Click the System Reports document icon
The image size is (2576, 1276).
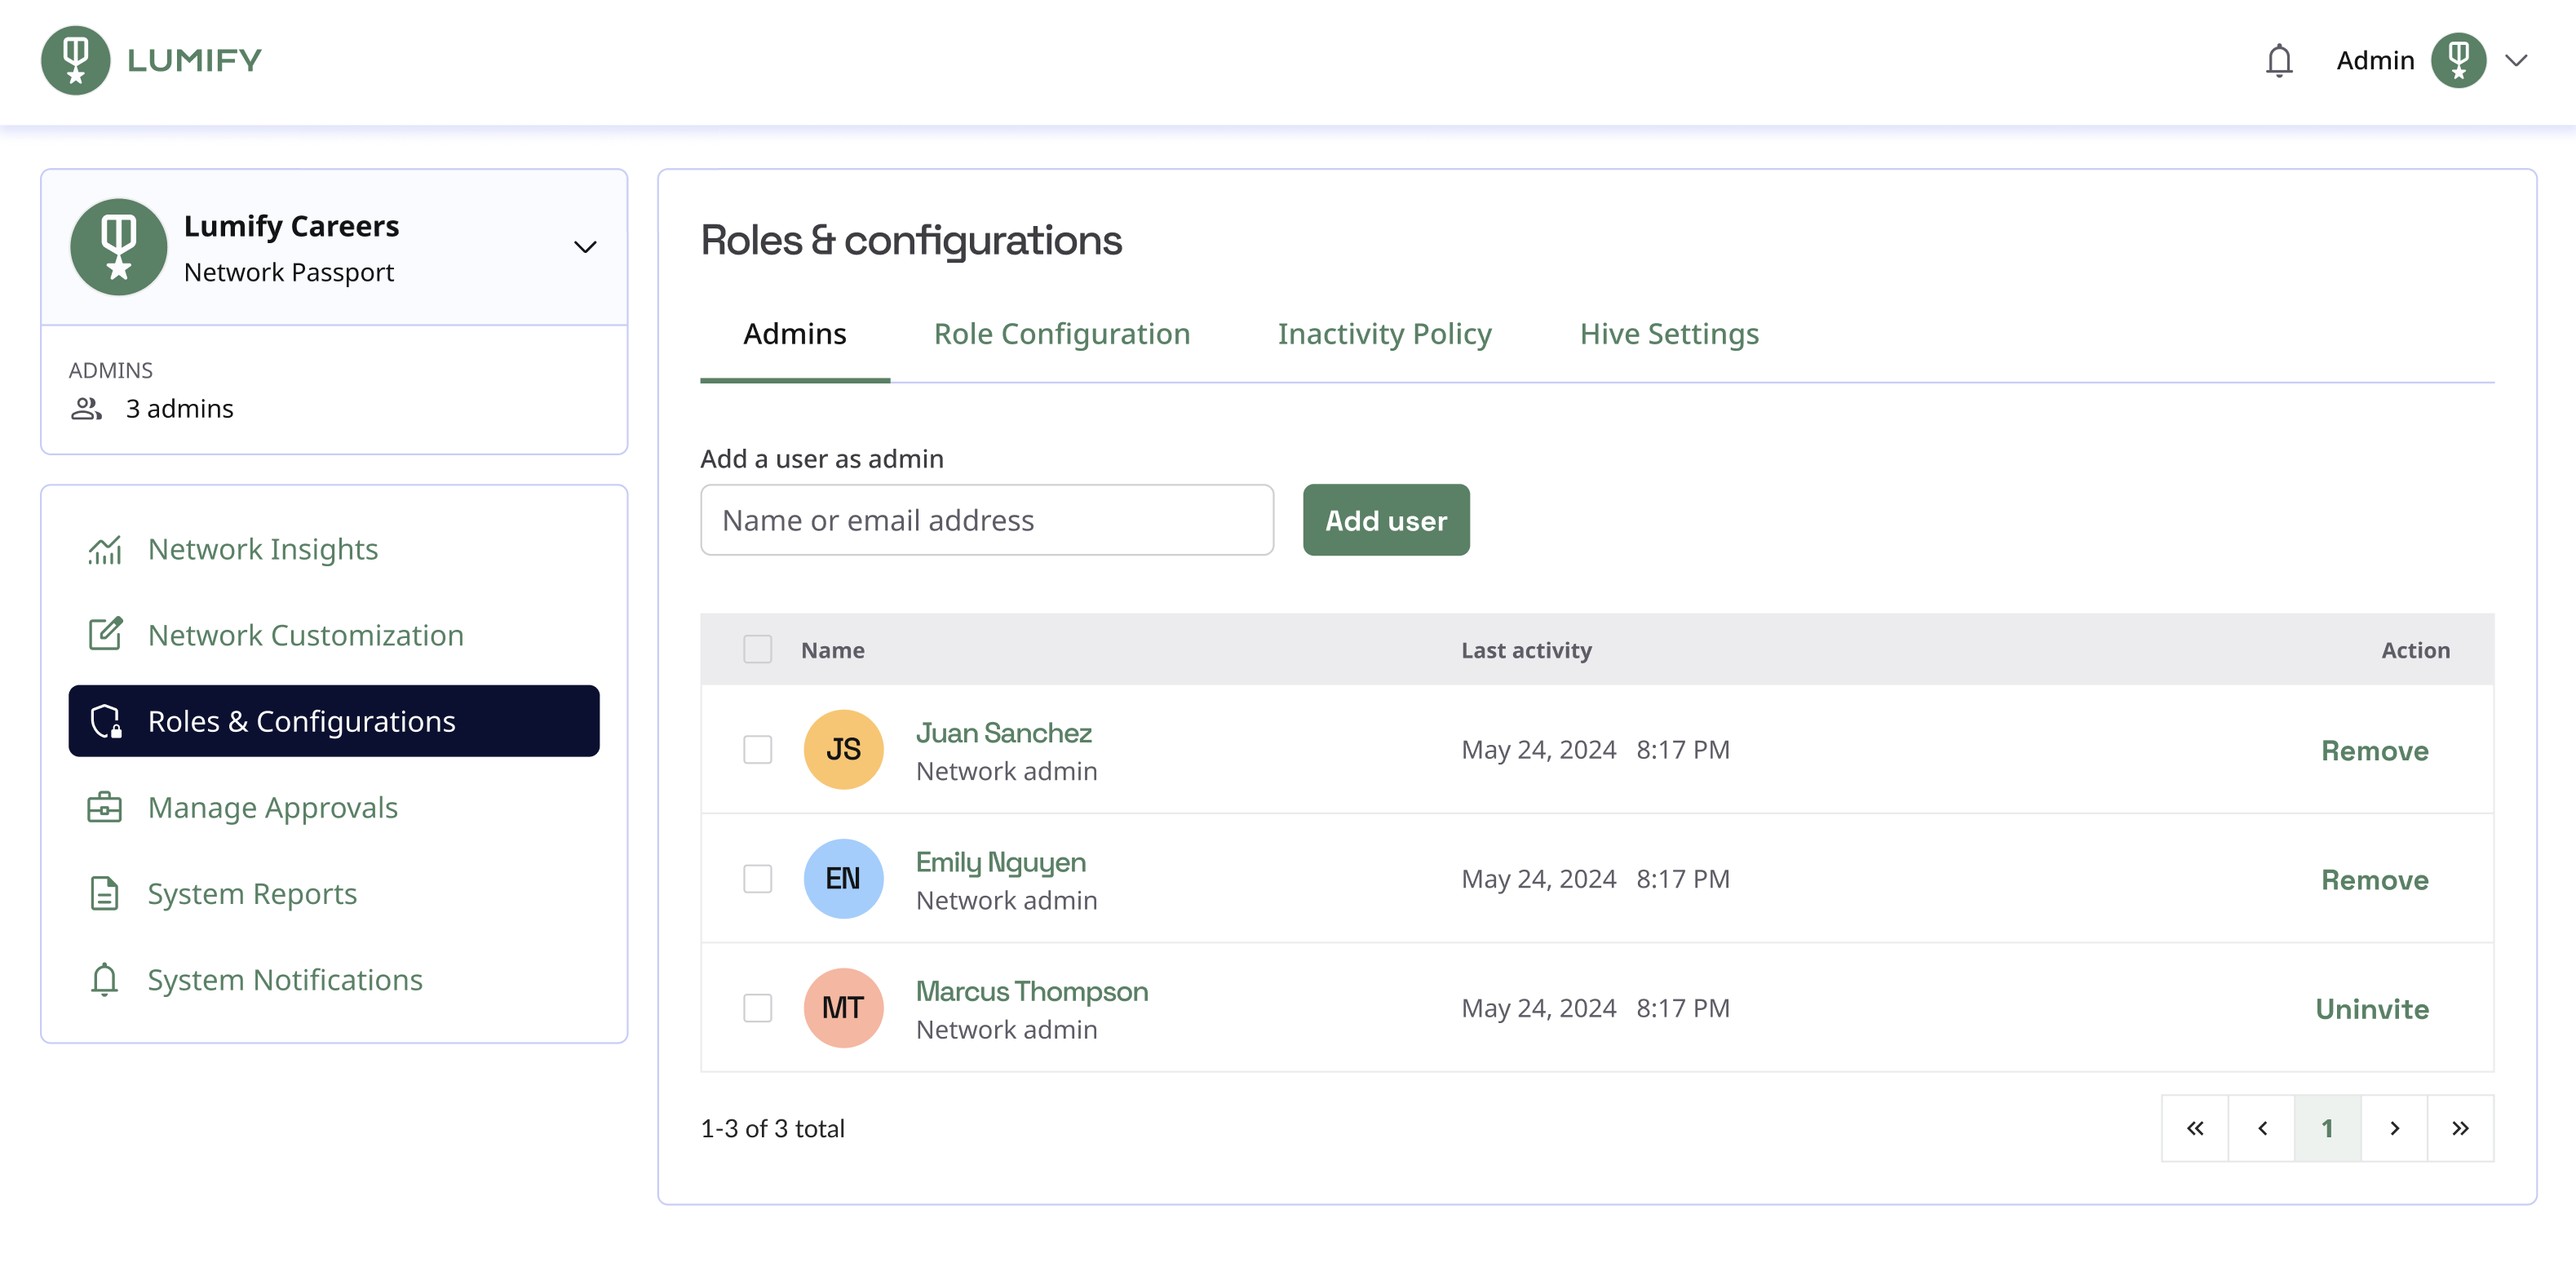point(105,893)
